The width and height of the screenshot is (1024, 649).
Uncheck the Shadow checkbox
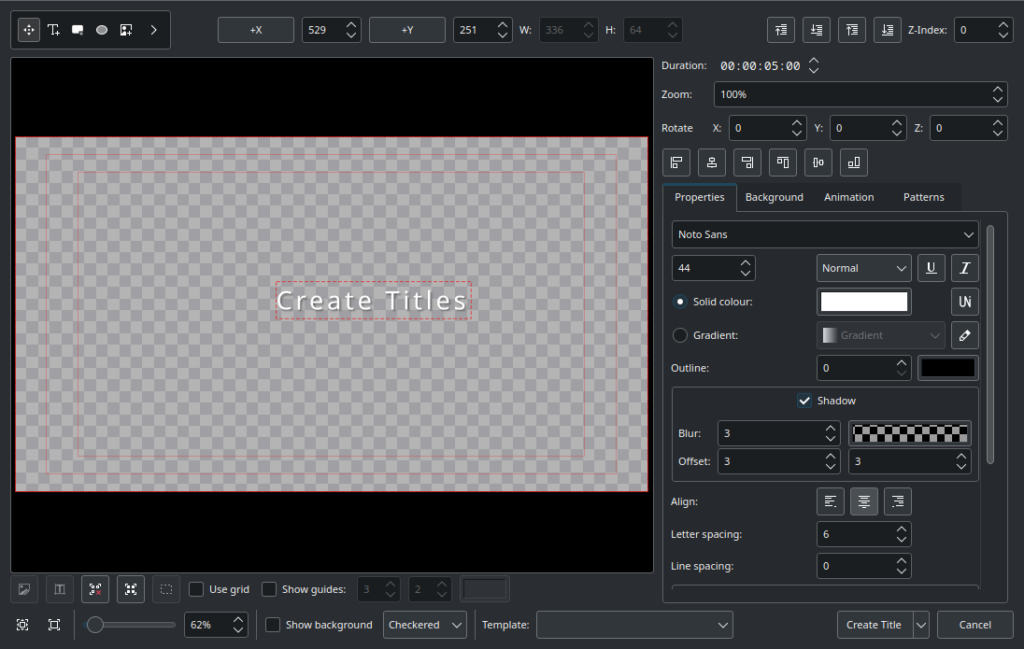804,401
